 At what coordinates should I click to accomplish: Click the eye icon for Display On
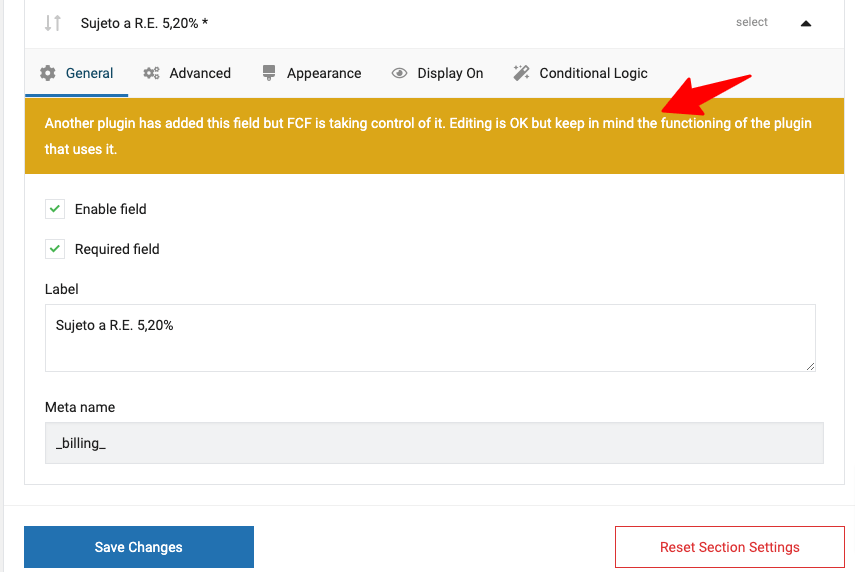click(399, 73)
